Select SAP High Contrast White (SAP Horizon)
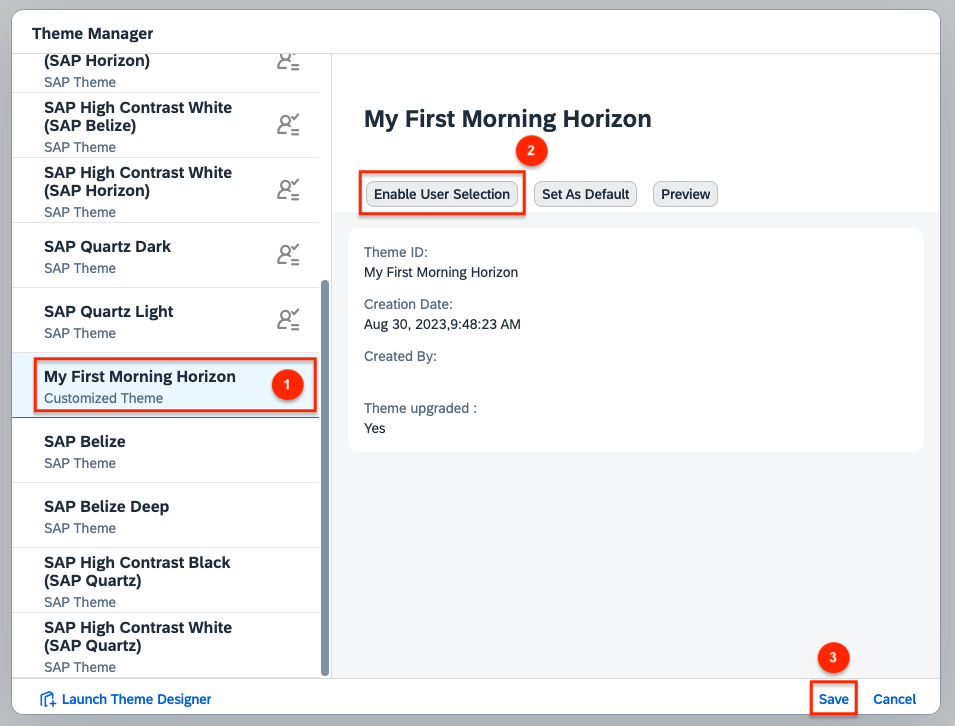 coord(166,191)
